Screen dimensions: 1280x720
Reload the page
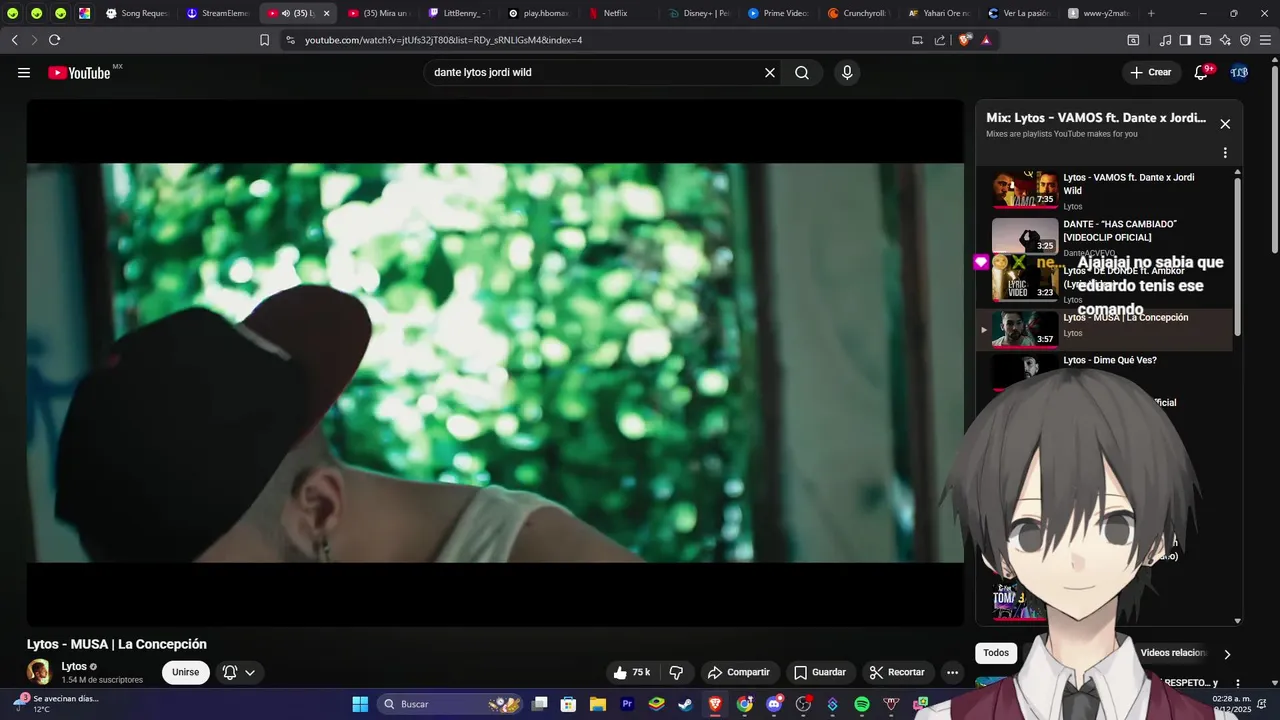(55, 40)
